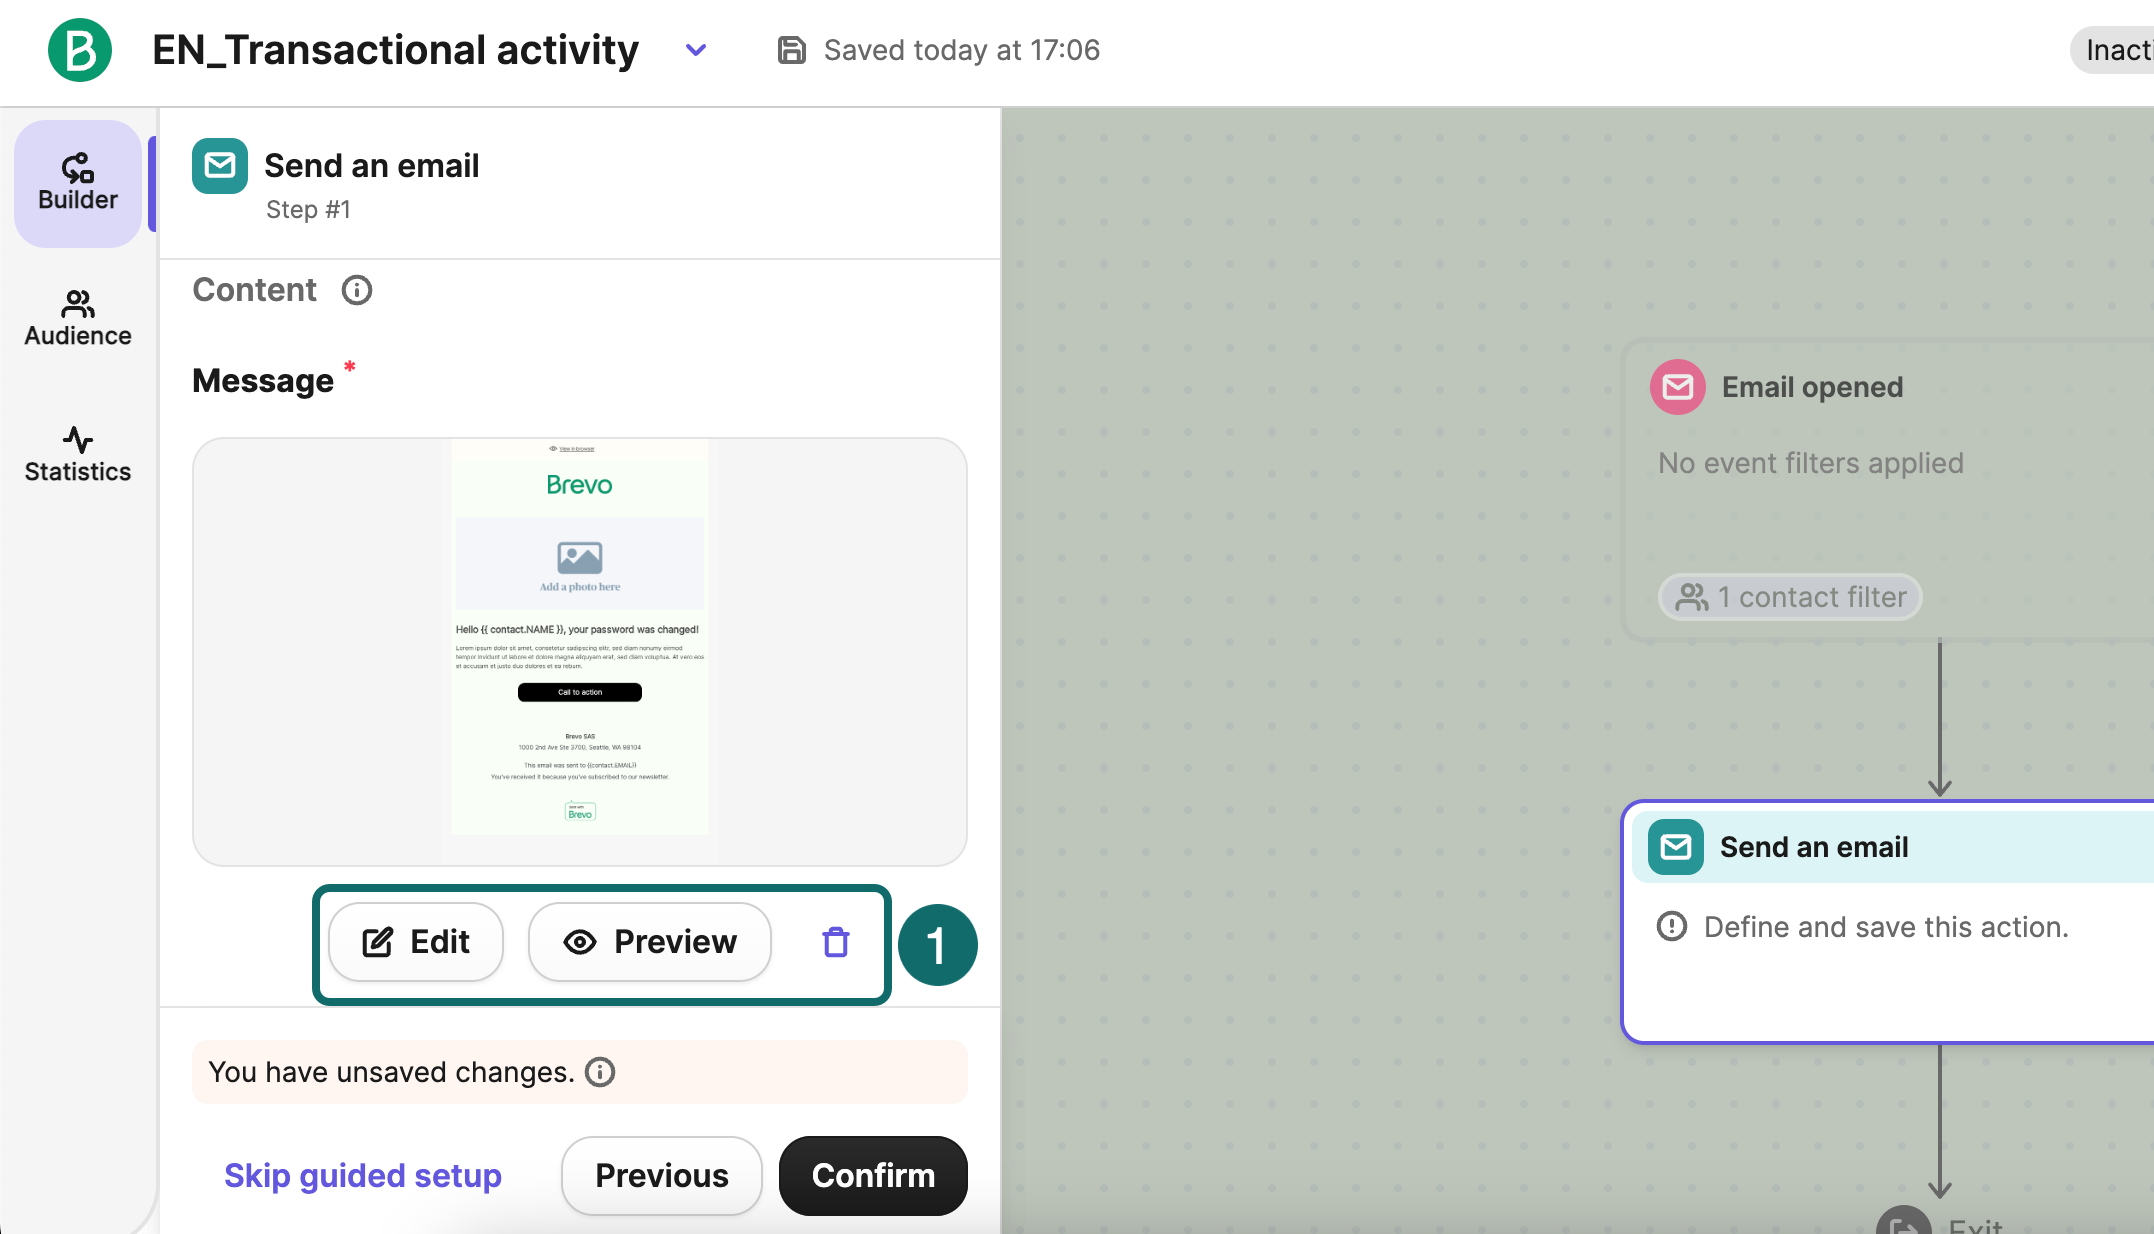Delete the email message with trash icon

[x=836, y=942]
